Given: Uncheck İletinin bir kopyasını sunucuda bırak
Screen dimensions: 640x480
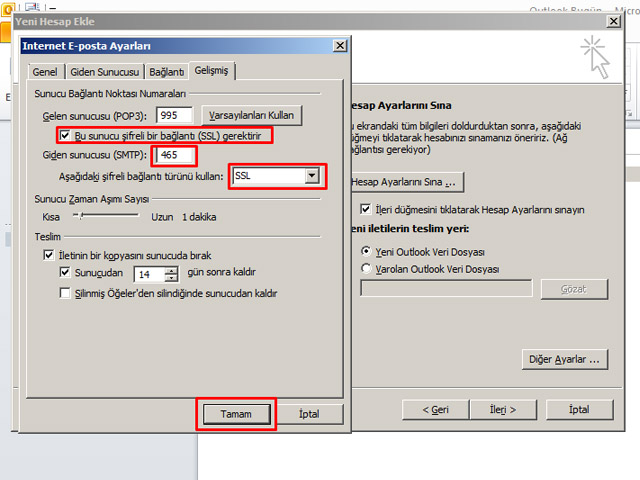Looking at the screenshot, I should 49,256.
